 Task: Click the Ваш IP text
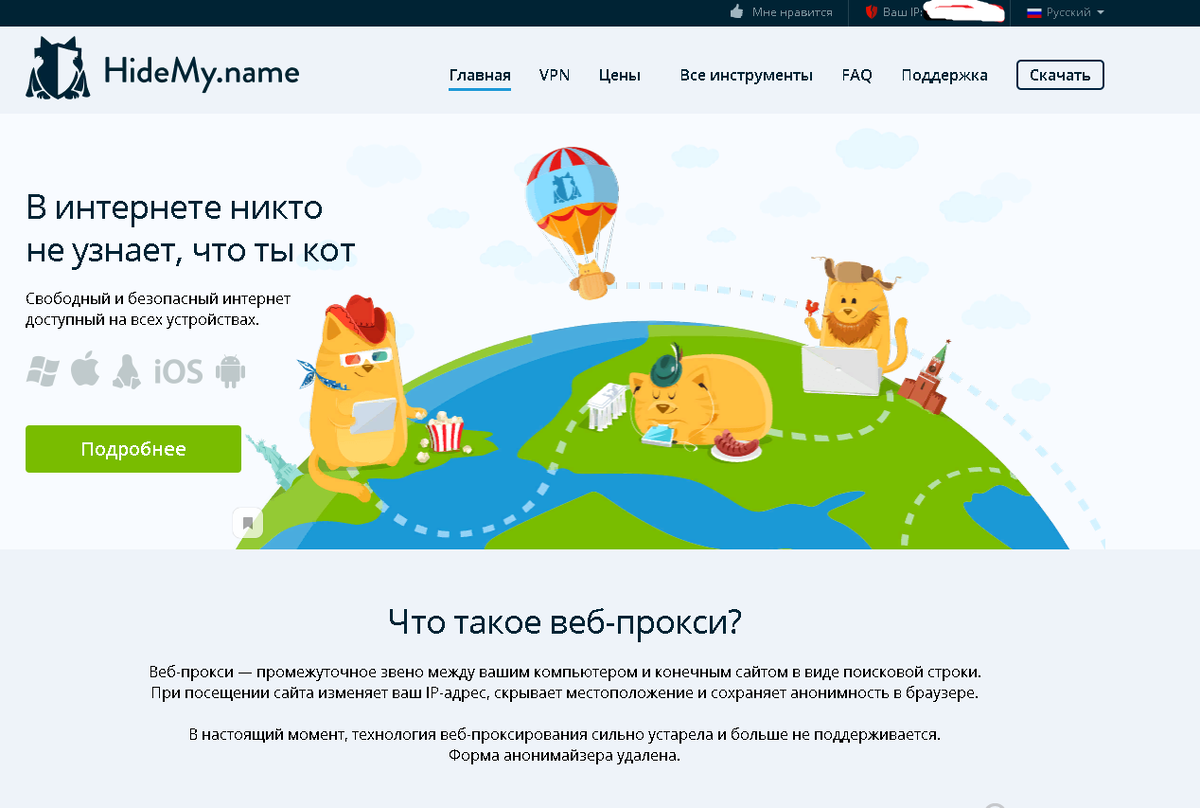(x=903, y=13)
